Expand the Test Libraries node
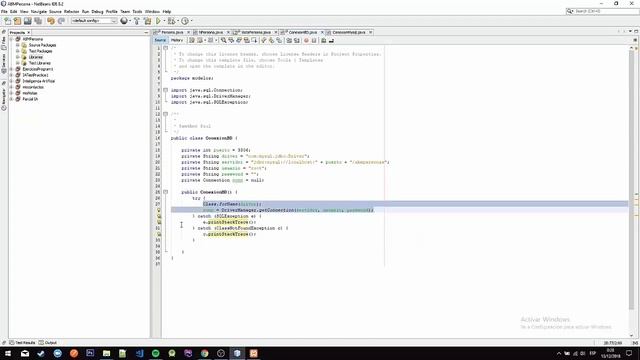The width and height of the screenshot is (640, 360). (x=18, y=63)
